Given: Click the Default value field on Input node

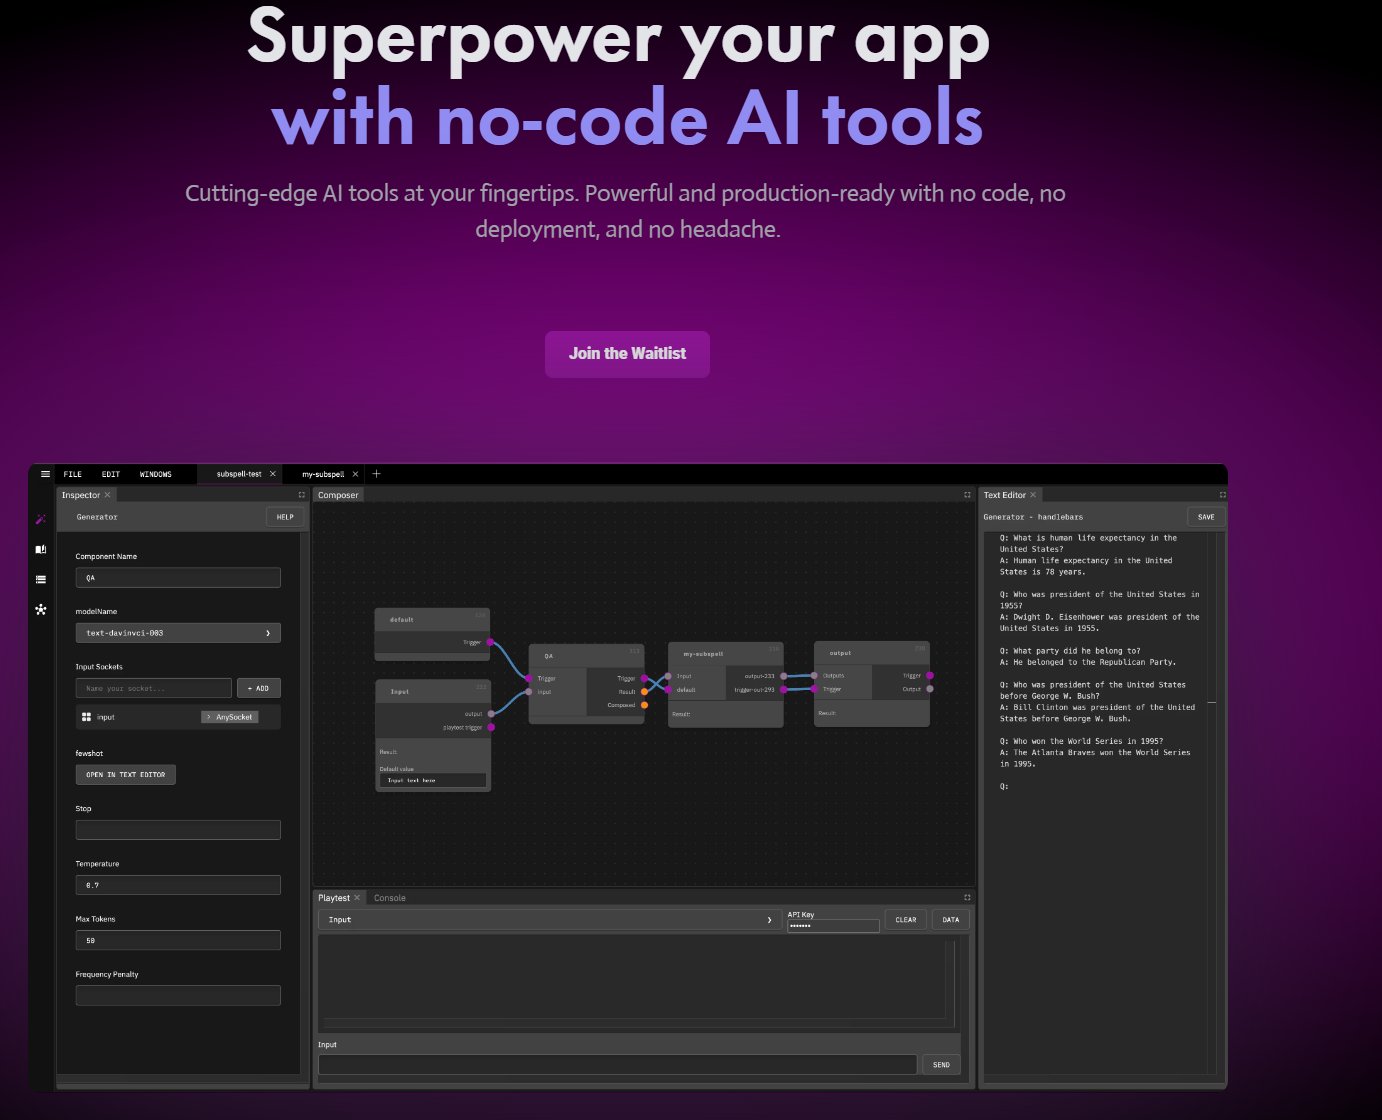Looking at the screenshot, I should 433,780.
